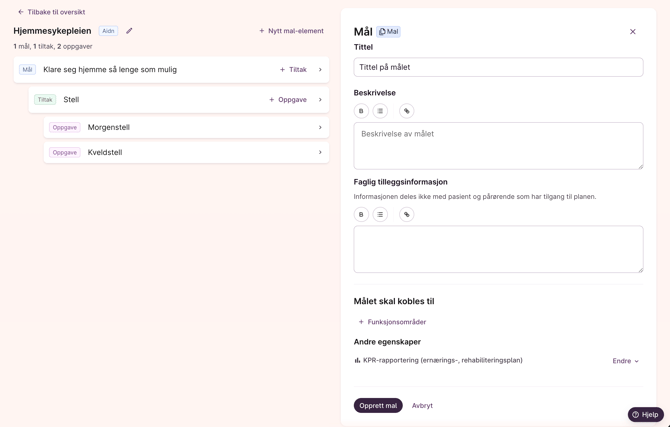
Task: Open the Hjelp button
Action: click(645, 414)
